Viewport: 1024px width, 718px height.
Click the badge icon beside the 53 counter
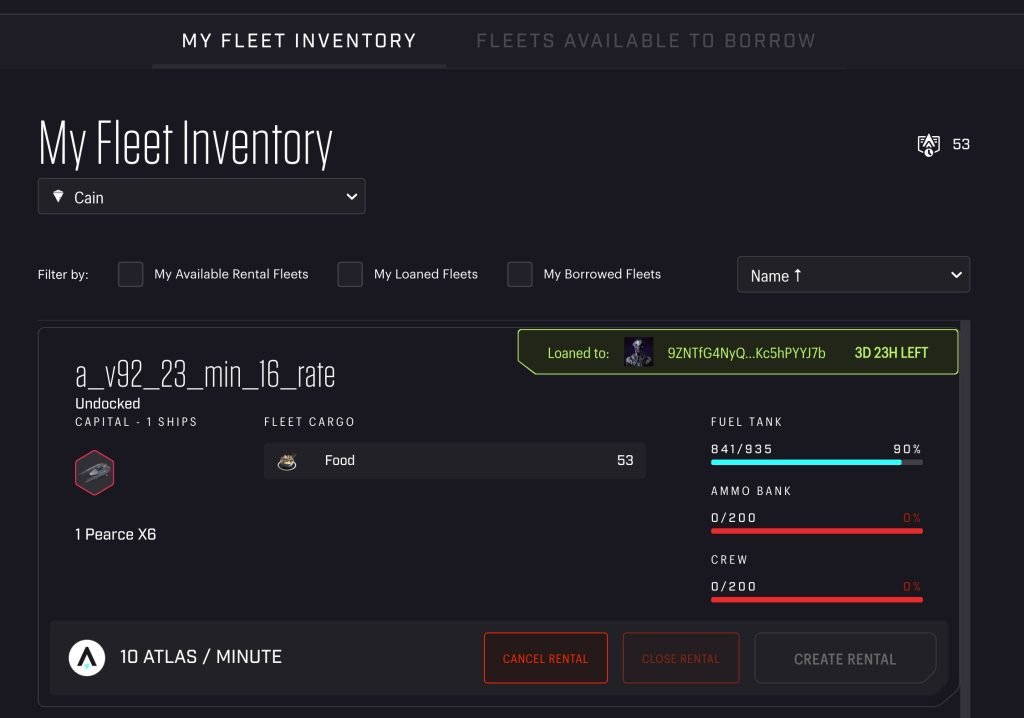(x=929, y=145)
